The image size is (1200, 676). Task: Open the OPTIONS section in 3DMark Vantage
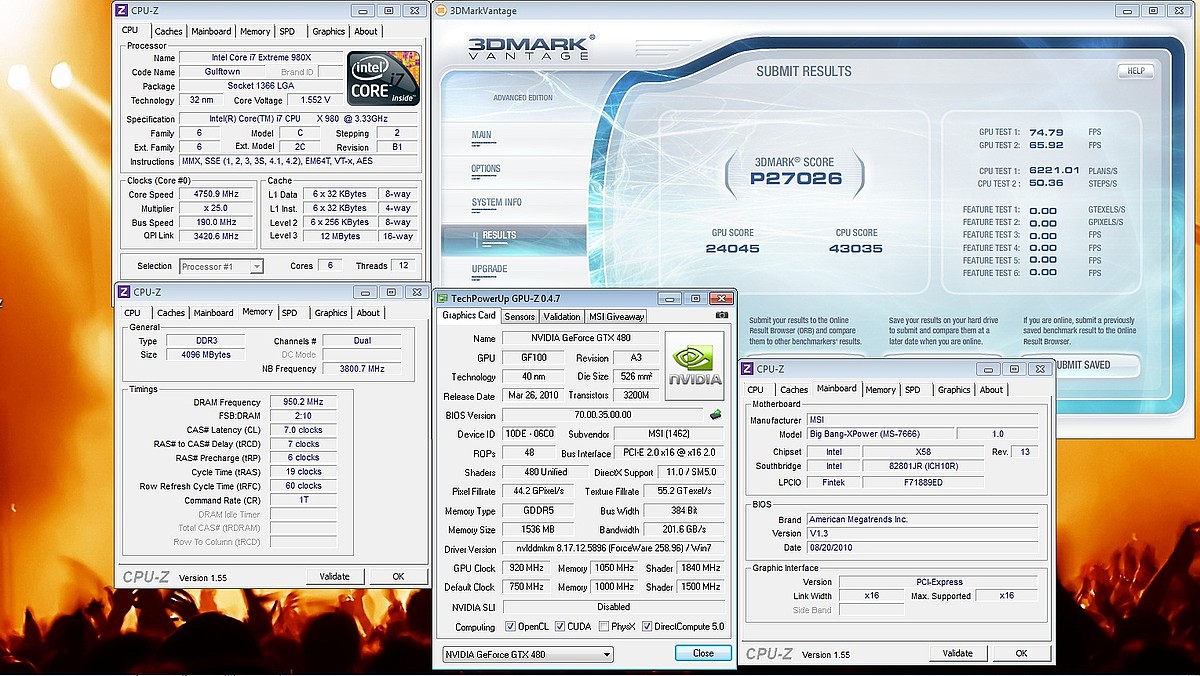coord(486,169)
